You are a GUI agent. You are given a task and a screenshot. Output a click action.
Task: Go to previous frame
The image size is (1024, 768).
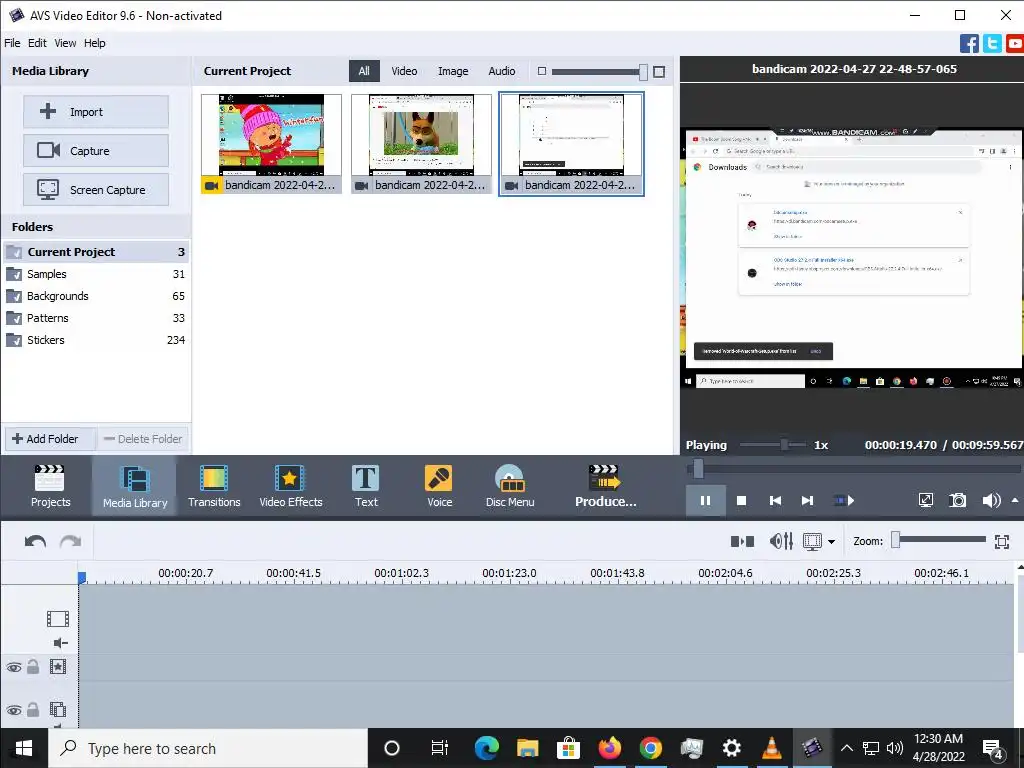coord(775,501)
